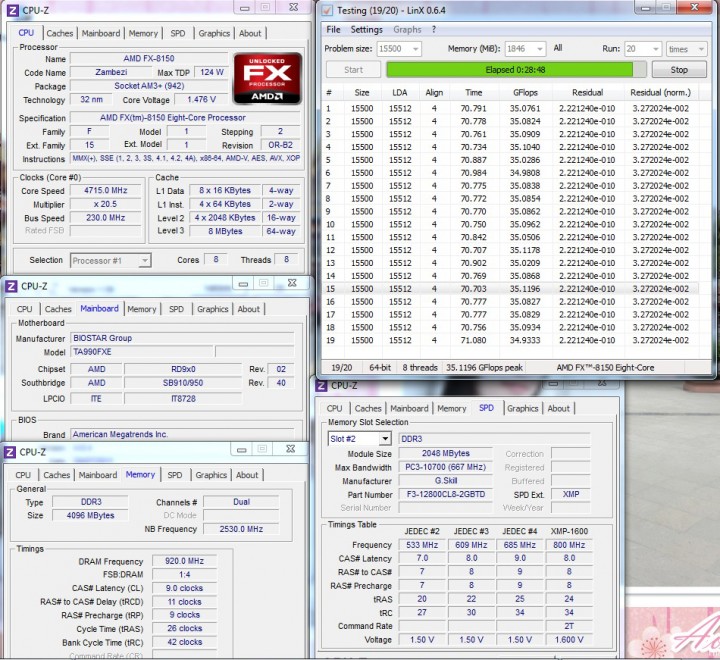720x660 pixels.
Task: Select result row 6 with 34.9808 GFlops
Action: tap(510, 173)
